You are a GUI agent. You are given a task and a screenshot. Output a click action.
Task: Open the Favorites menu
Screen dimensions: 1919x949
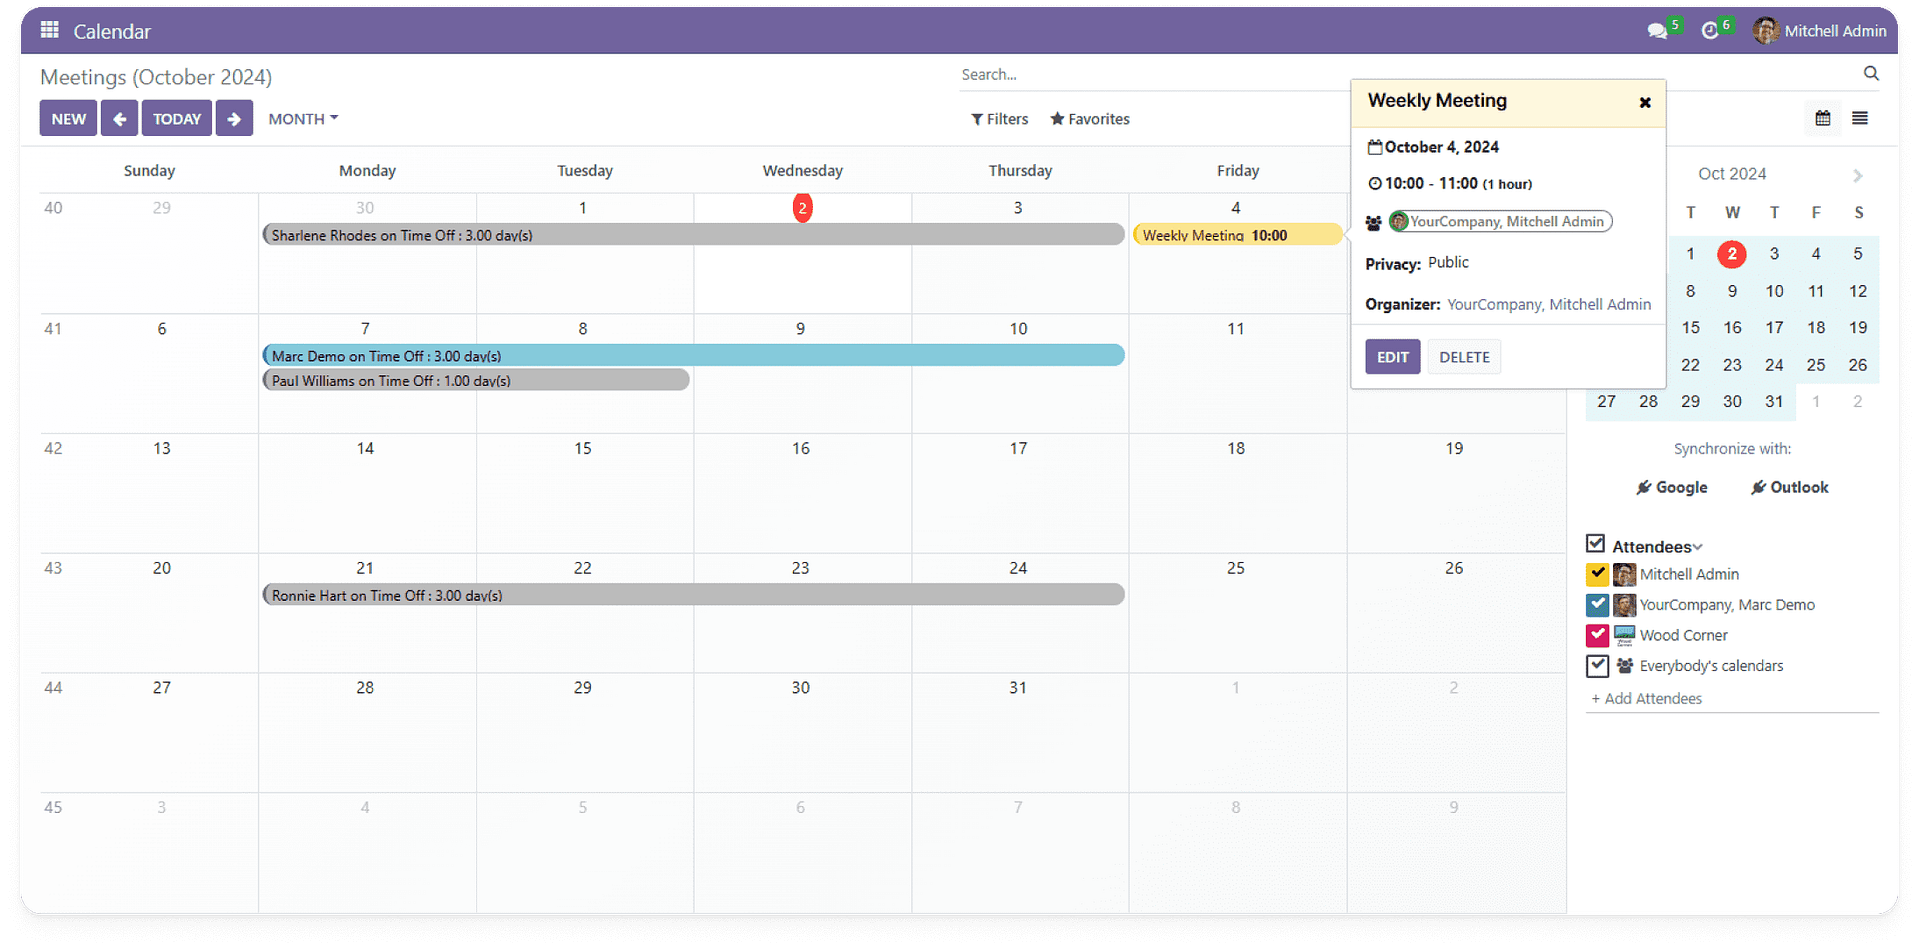1089,119
